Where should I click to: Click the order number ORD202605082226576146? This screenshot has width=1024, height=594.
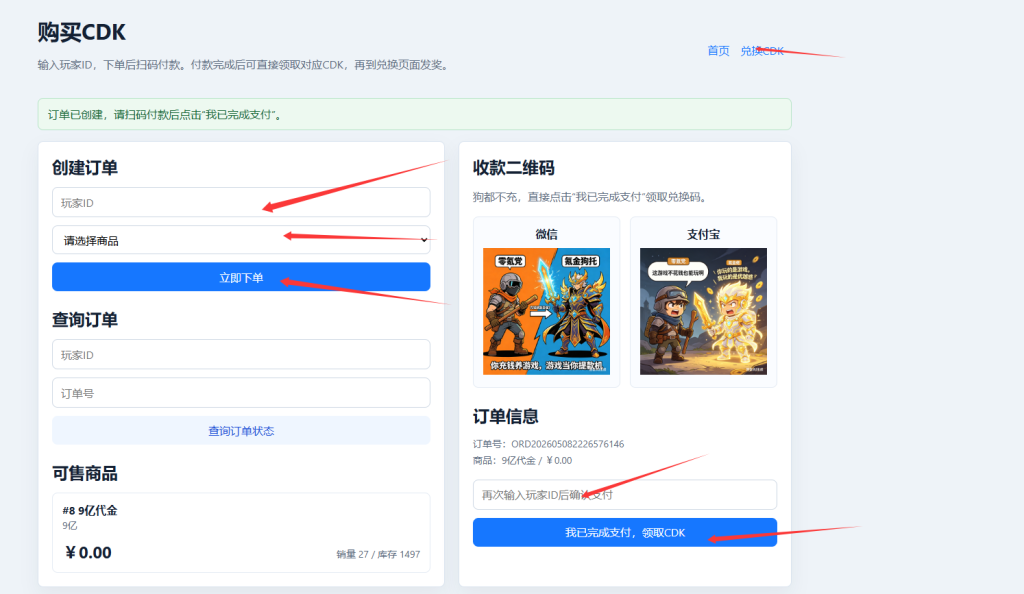tap(568, 444)
